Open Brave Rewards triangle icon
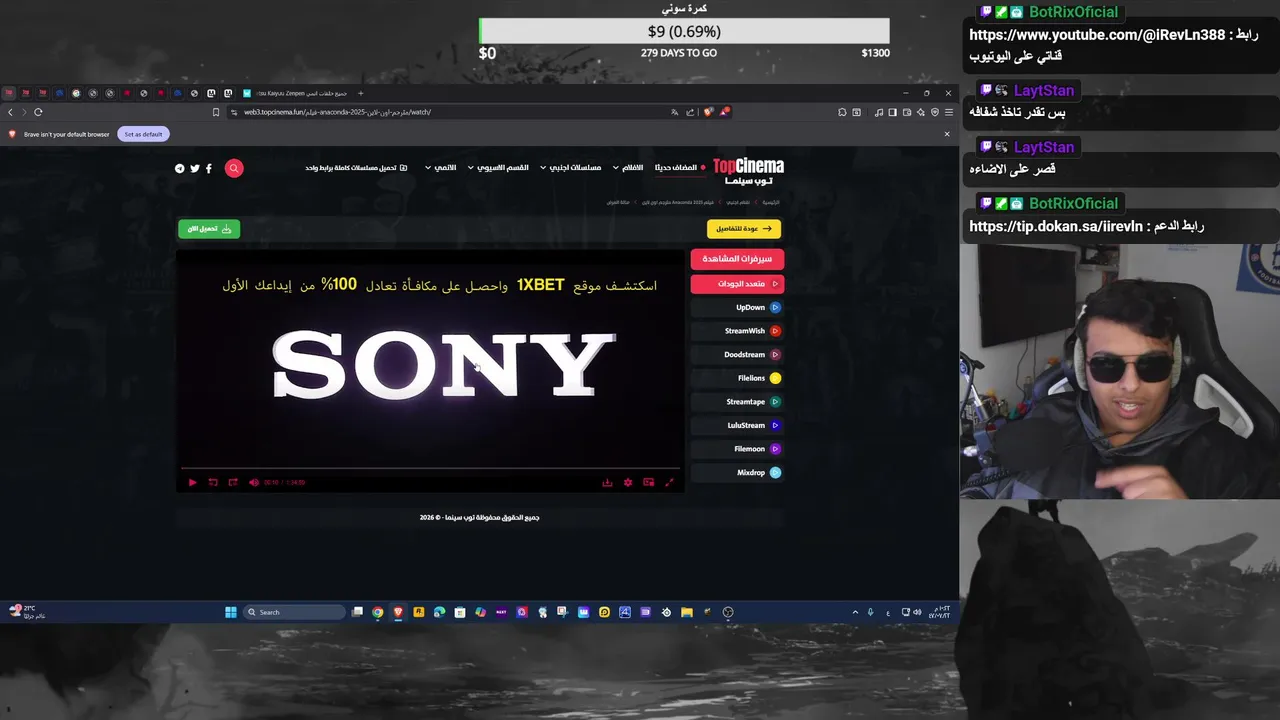Screen dimensions: 1280x720 (724, 112)
